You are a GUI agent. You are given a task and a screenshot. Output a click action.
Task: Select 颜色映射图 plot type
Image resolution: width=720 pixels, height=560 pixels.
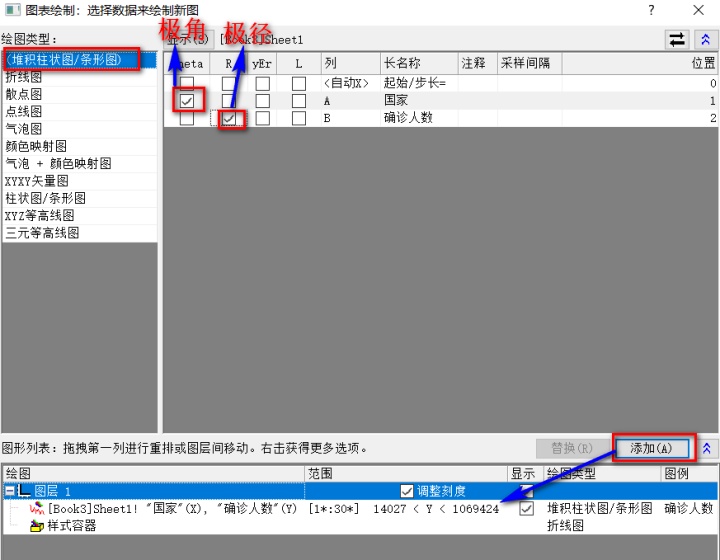[79, 146]
